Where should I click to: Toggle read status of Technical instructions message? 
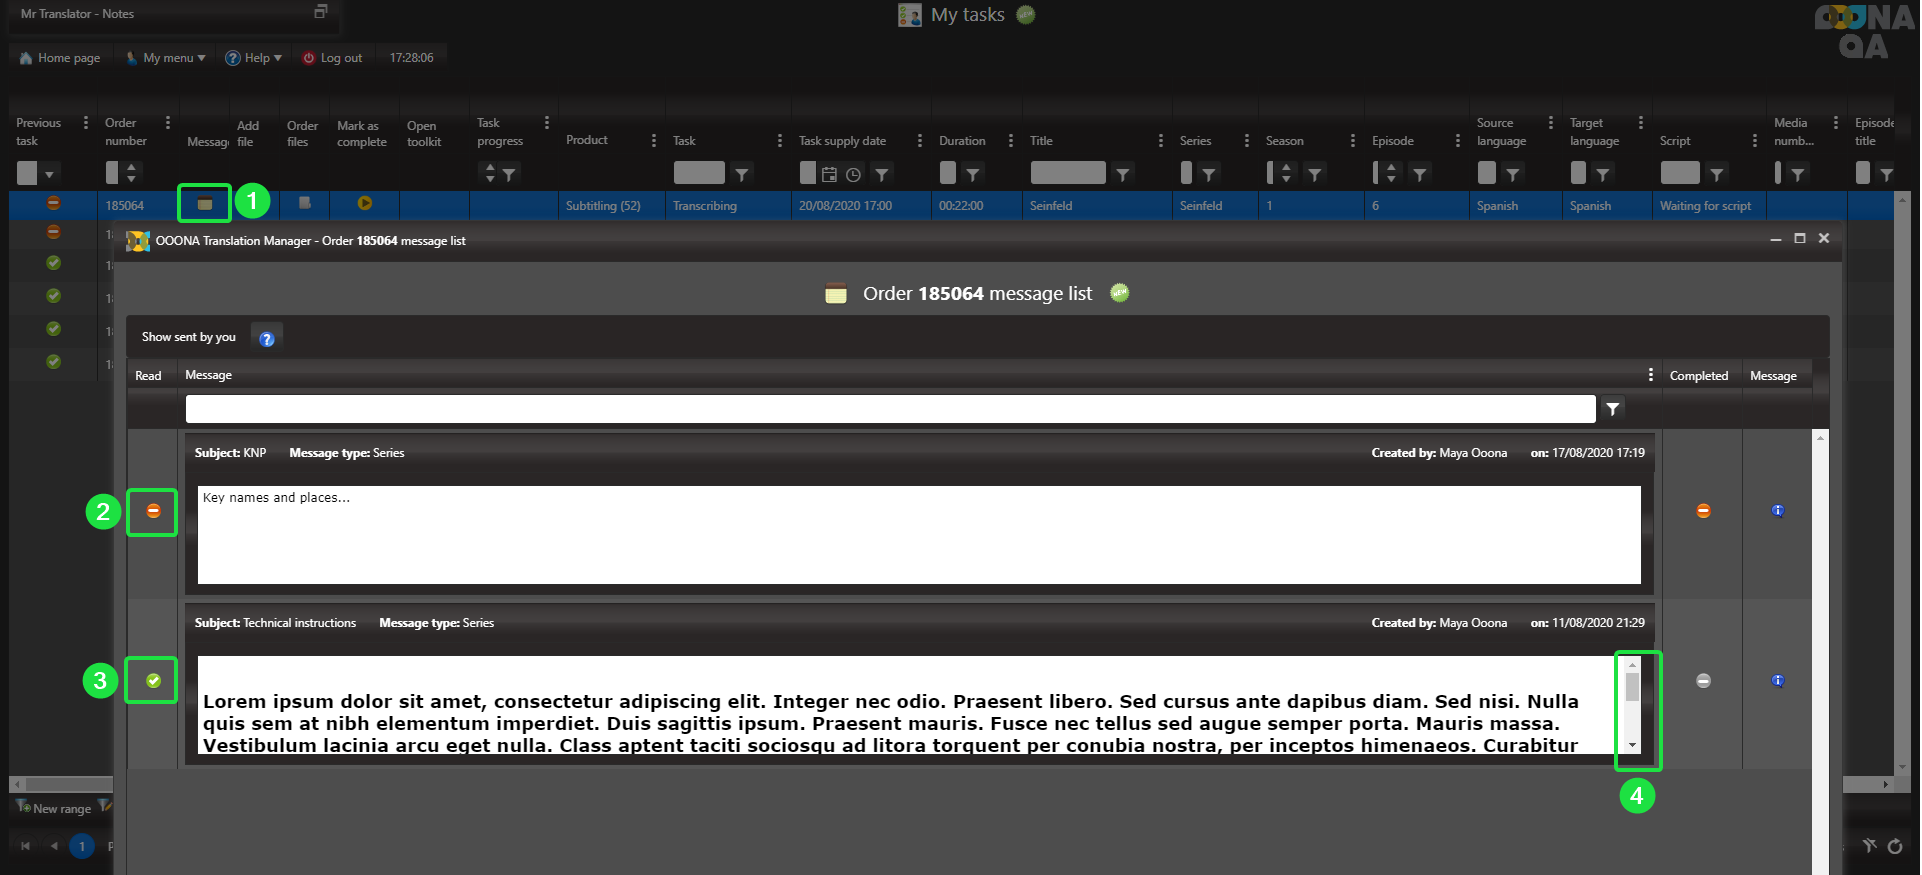(153, 681)
